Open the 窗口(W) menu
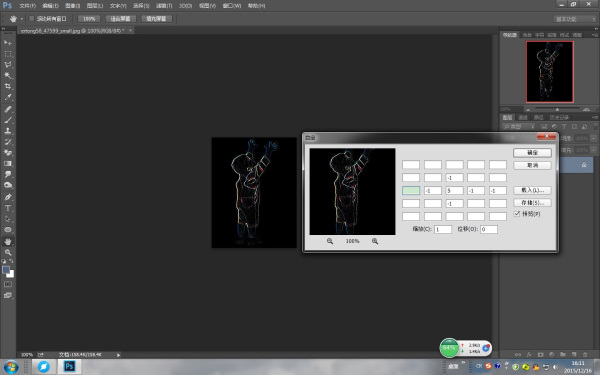Image resolution: width=600 pixels, height=375 pixels. pos(232,6)
